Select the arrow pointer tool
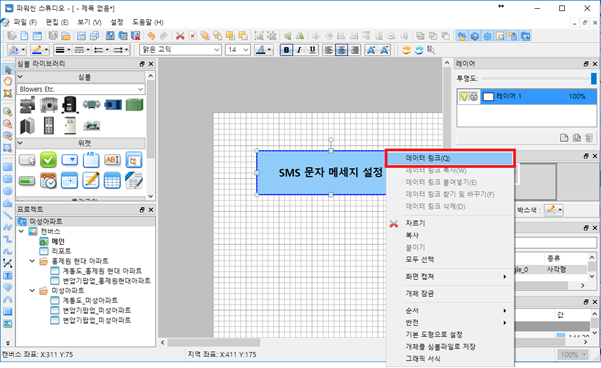The width and height of the screenshot is (601, 368). click(8, 69)
